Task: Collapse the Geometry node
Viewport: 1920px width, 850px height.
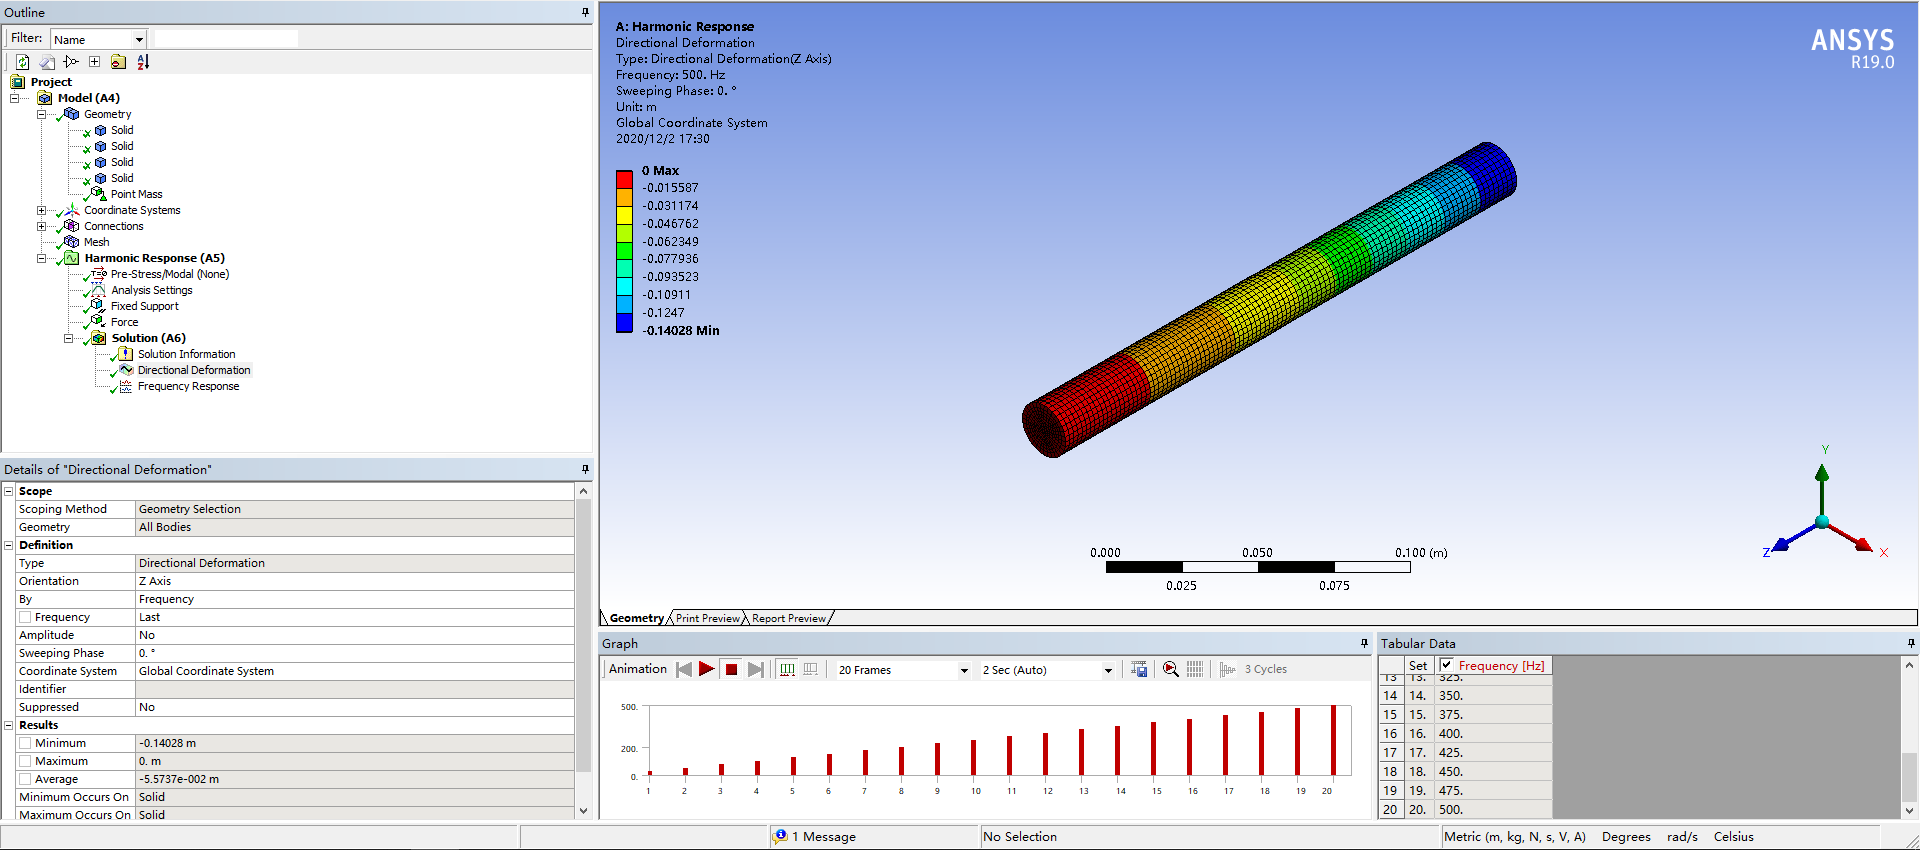Action: 41,114
